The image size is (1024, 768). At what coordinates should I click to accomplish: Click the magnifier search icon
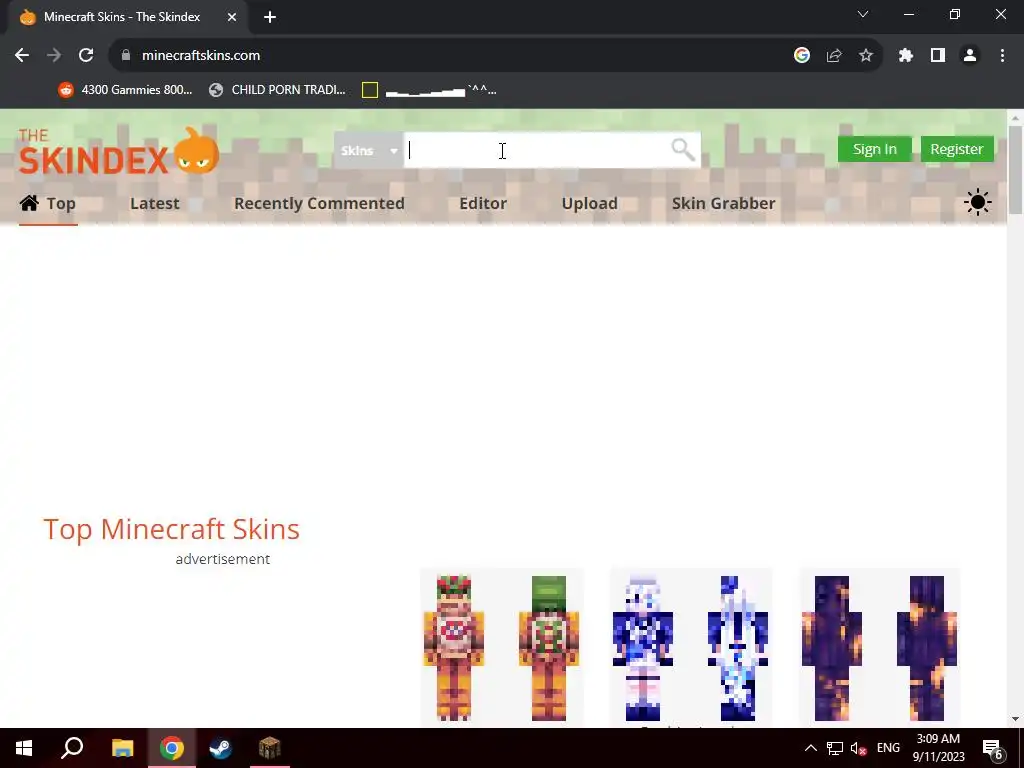682,150
